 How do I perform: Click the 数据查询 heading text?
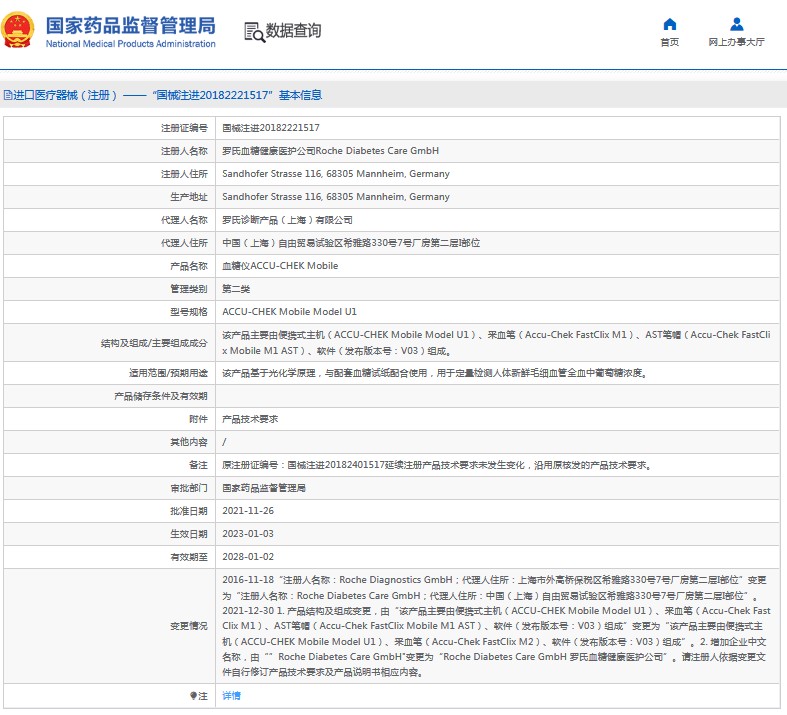296,31
